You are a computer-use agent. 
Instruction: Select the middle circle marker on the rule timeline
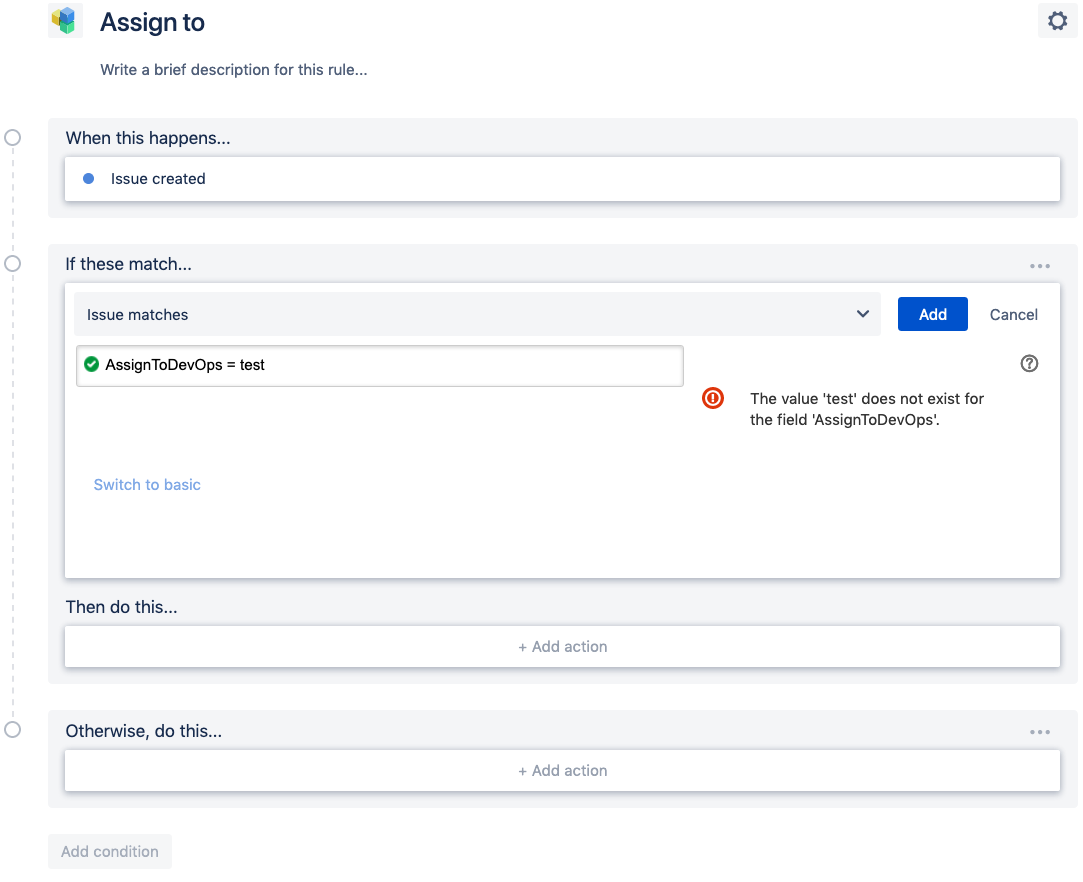tap(12, 264)
